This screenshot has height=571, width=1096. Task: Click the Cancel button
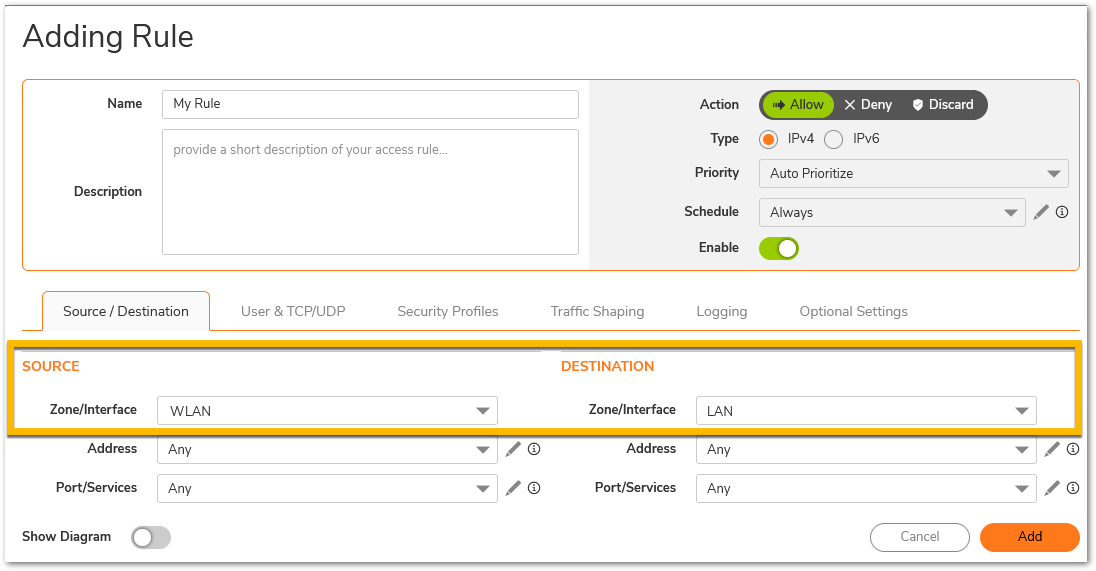coord(920,537)
